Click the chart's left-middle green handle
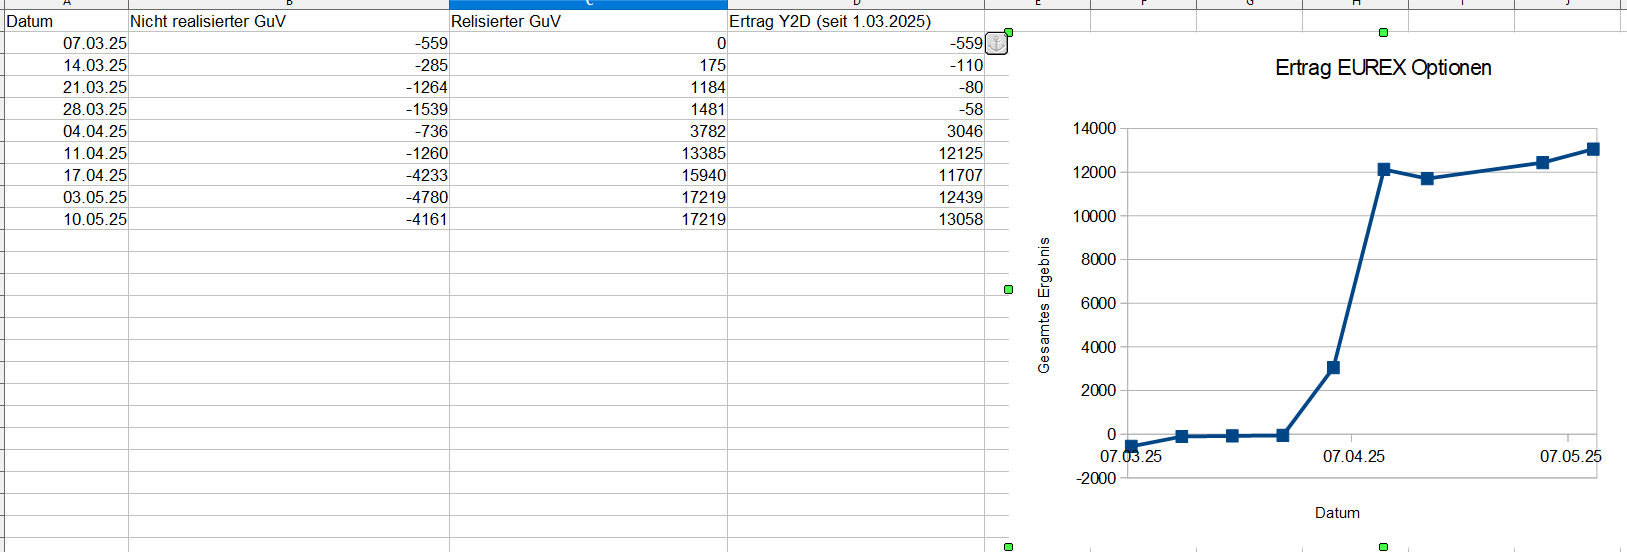The height and width of the screenshot is (552, 1627). coord(1008,290)
